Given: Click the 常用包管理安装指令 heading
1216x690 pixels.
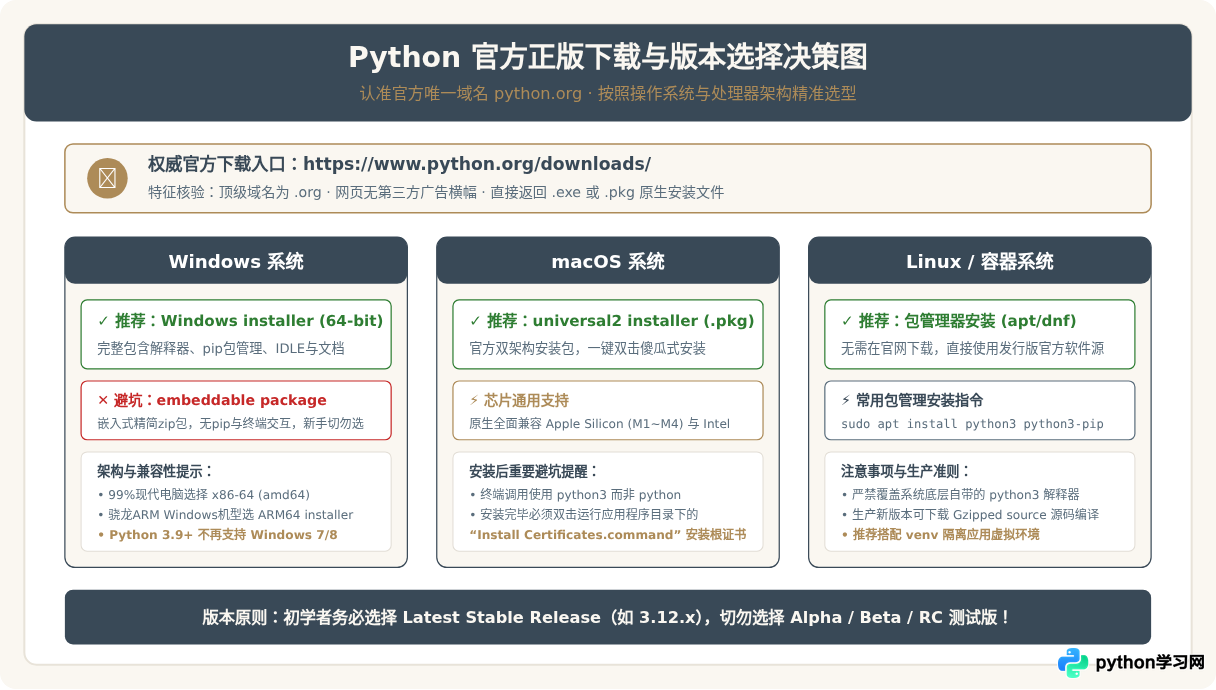Looking at the screenshot, I should pos(920,400).
